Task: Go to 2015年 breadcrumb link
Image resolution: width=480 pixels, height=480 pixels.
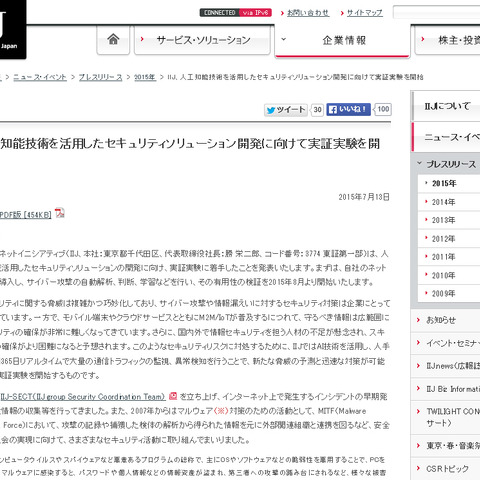Action: coord(145,77)
